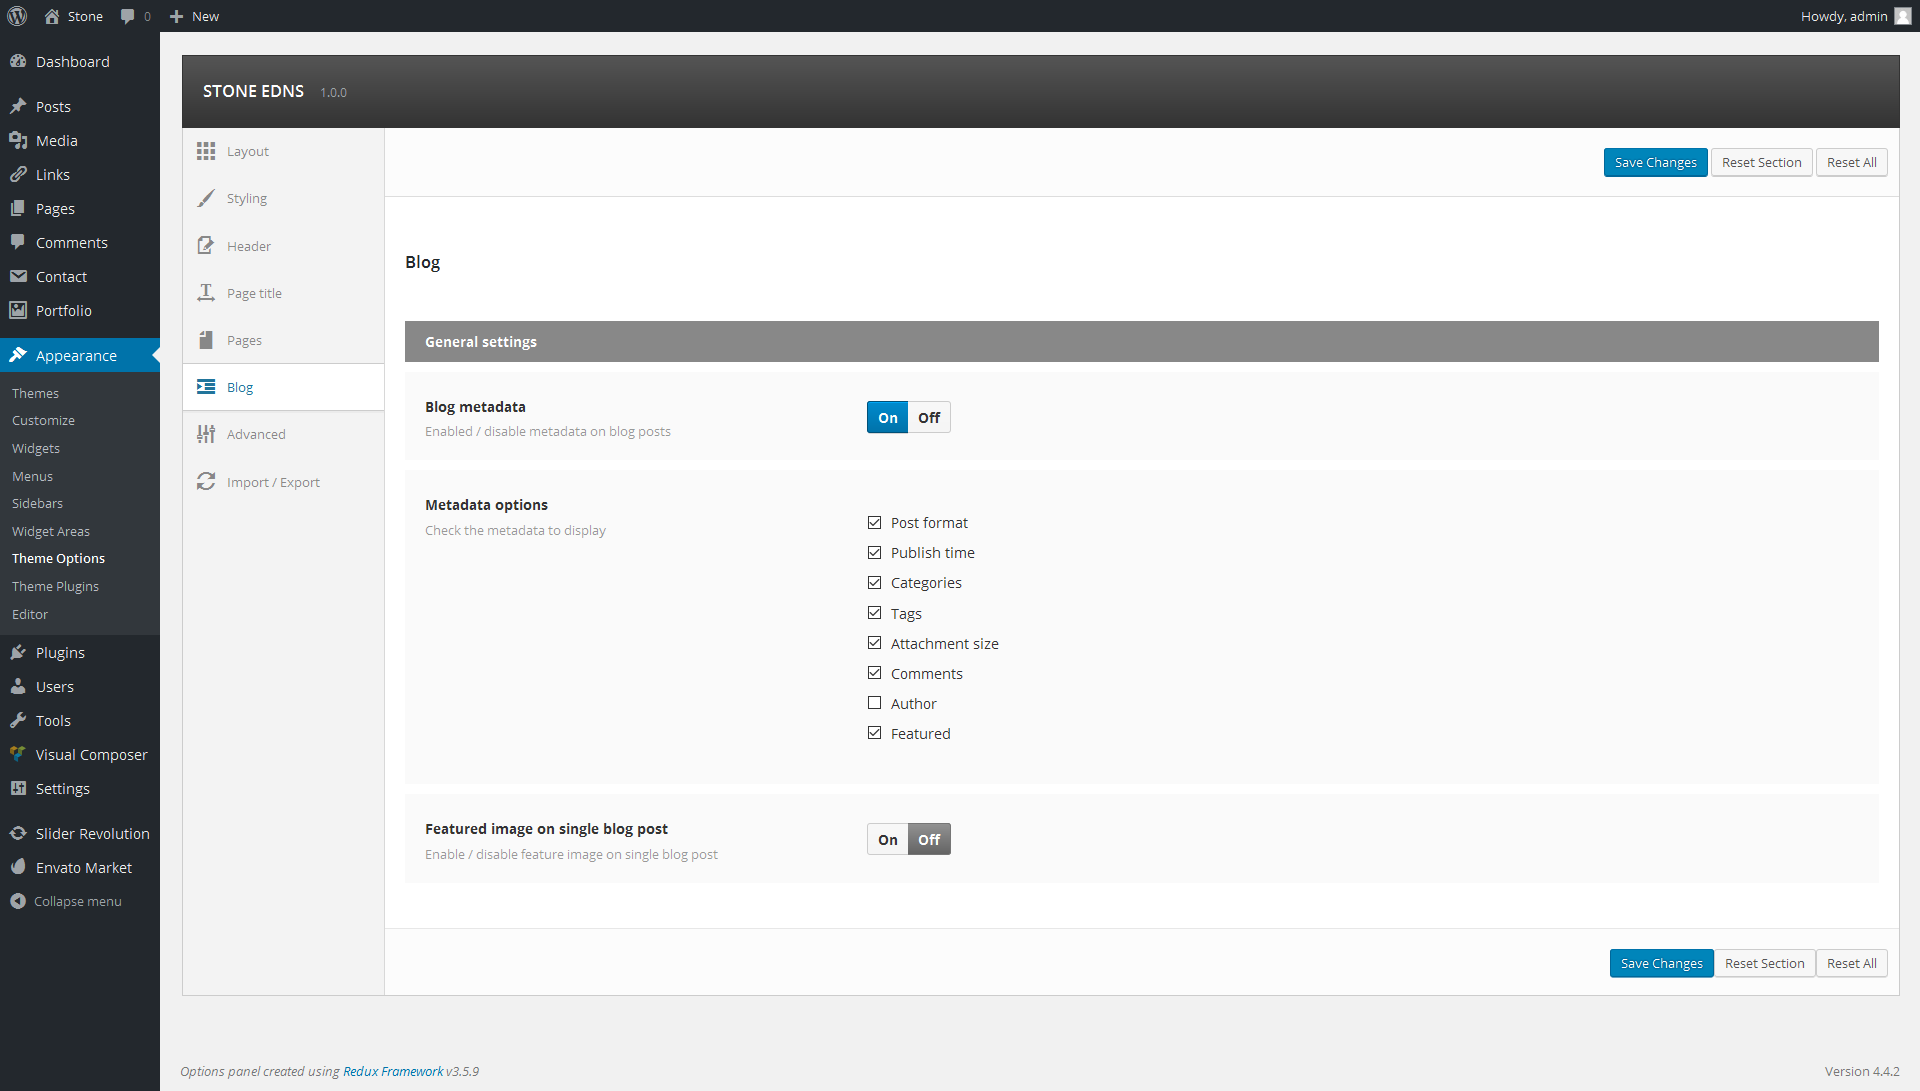The width and height of the screenshot is (1920, 1091).
Task: Click the top Save Changes button
Action: 1655,162
